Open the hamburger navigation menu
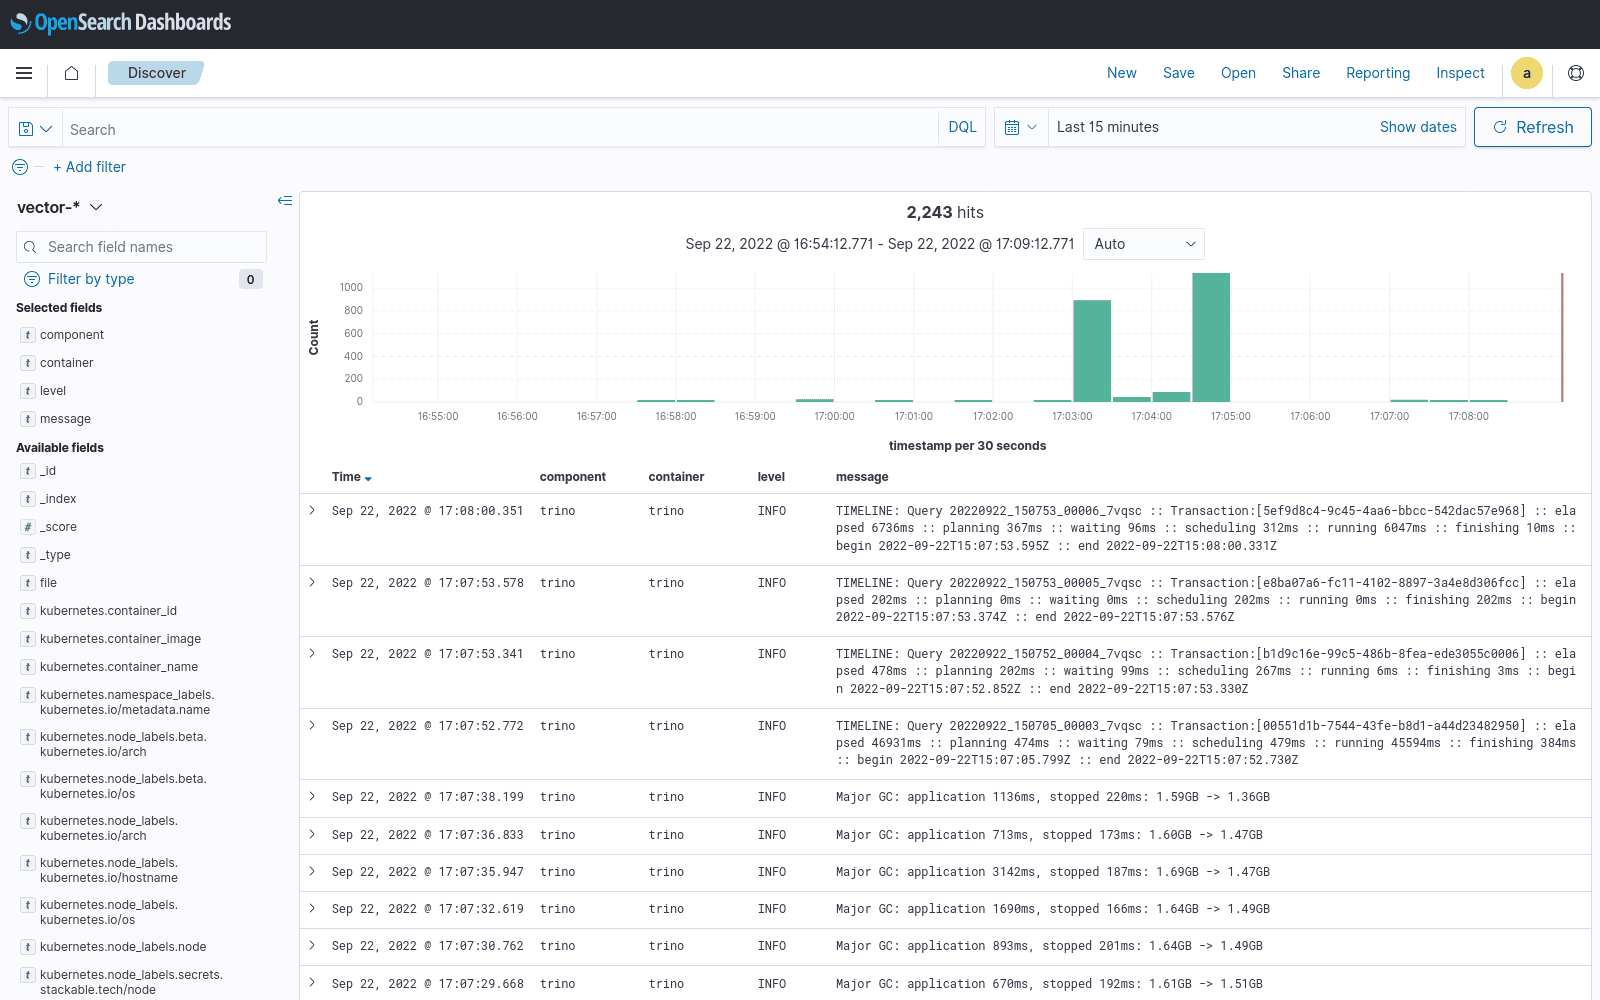1600x1000 pixels. pos(24,73)
